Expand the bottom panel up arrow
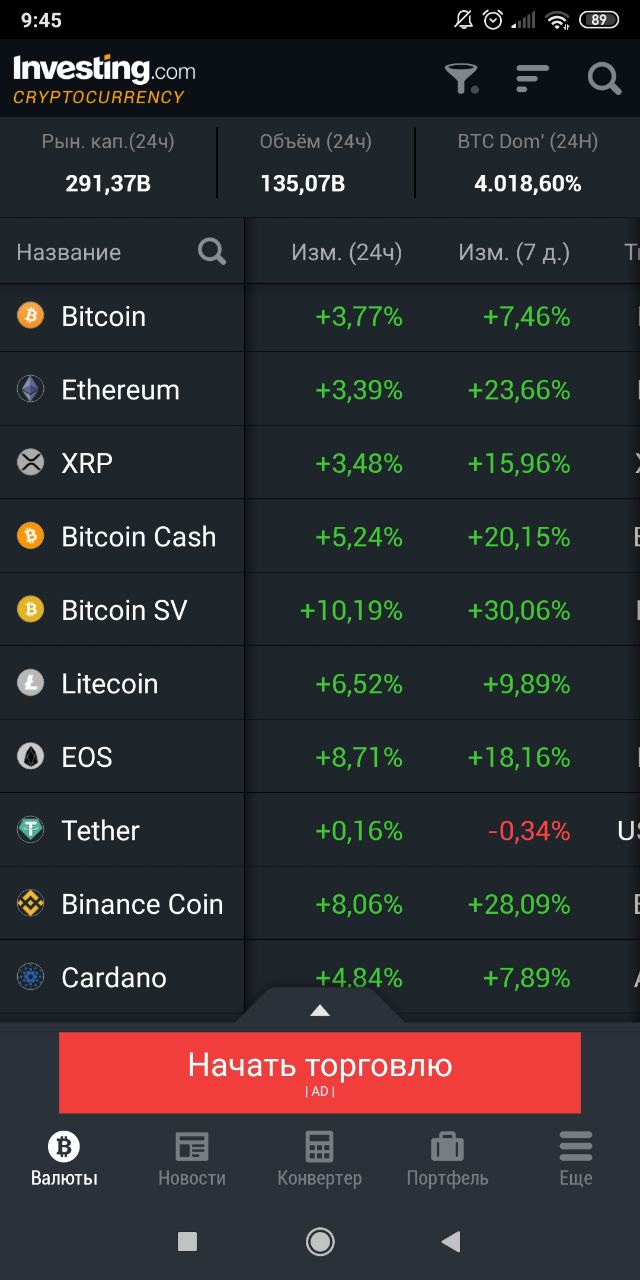 pyautogui.click(x=320, y=1011)
